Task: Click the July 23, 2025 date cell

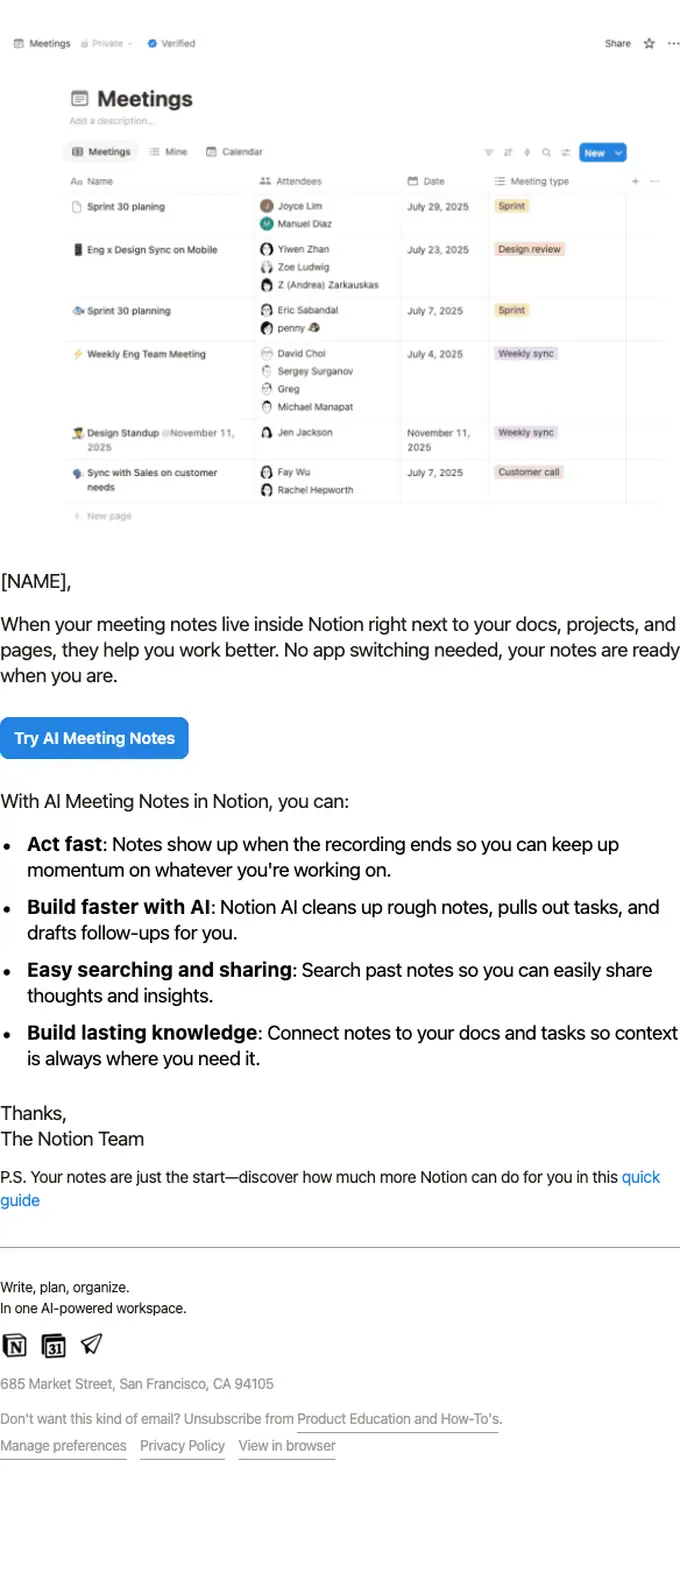Action: [x=438, y=250]
